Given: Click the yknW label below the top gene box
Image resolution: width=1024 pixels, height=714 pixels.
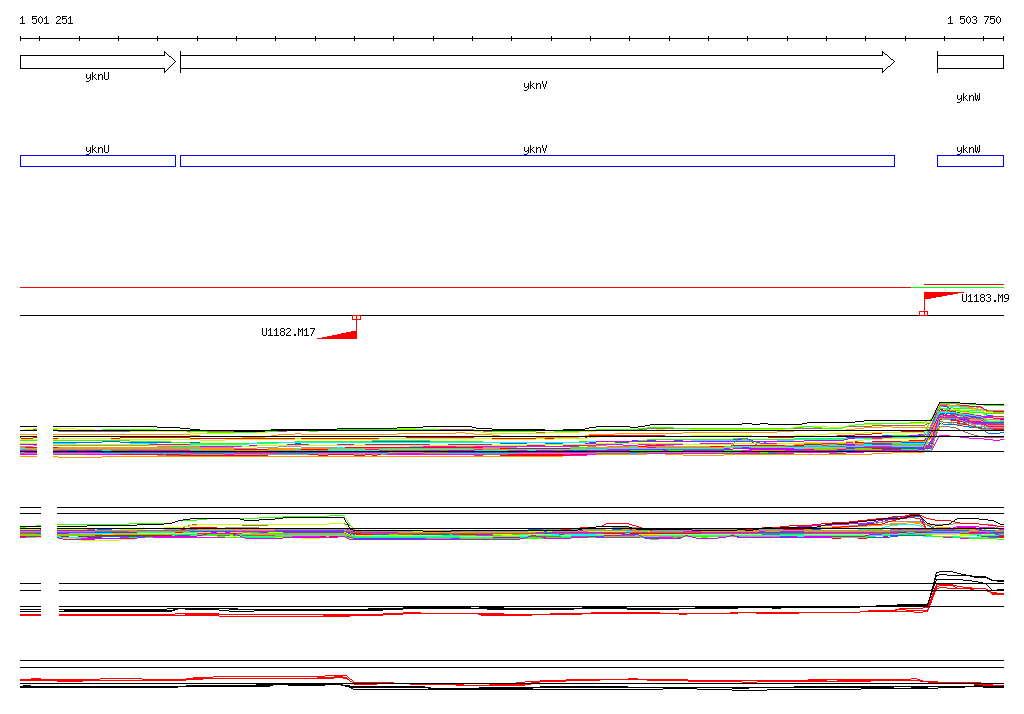Looking at the screenshot, I should (x=968, y=98).
